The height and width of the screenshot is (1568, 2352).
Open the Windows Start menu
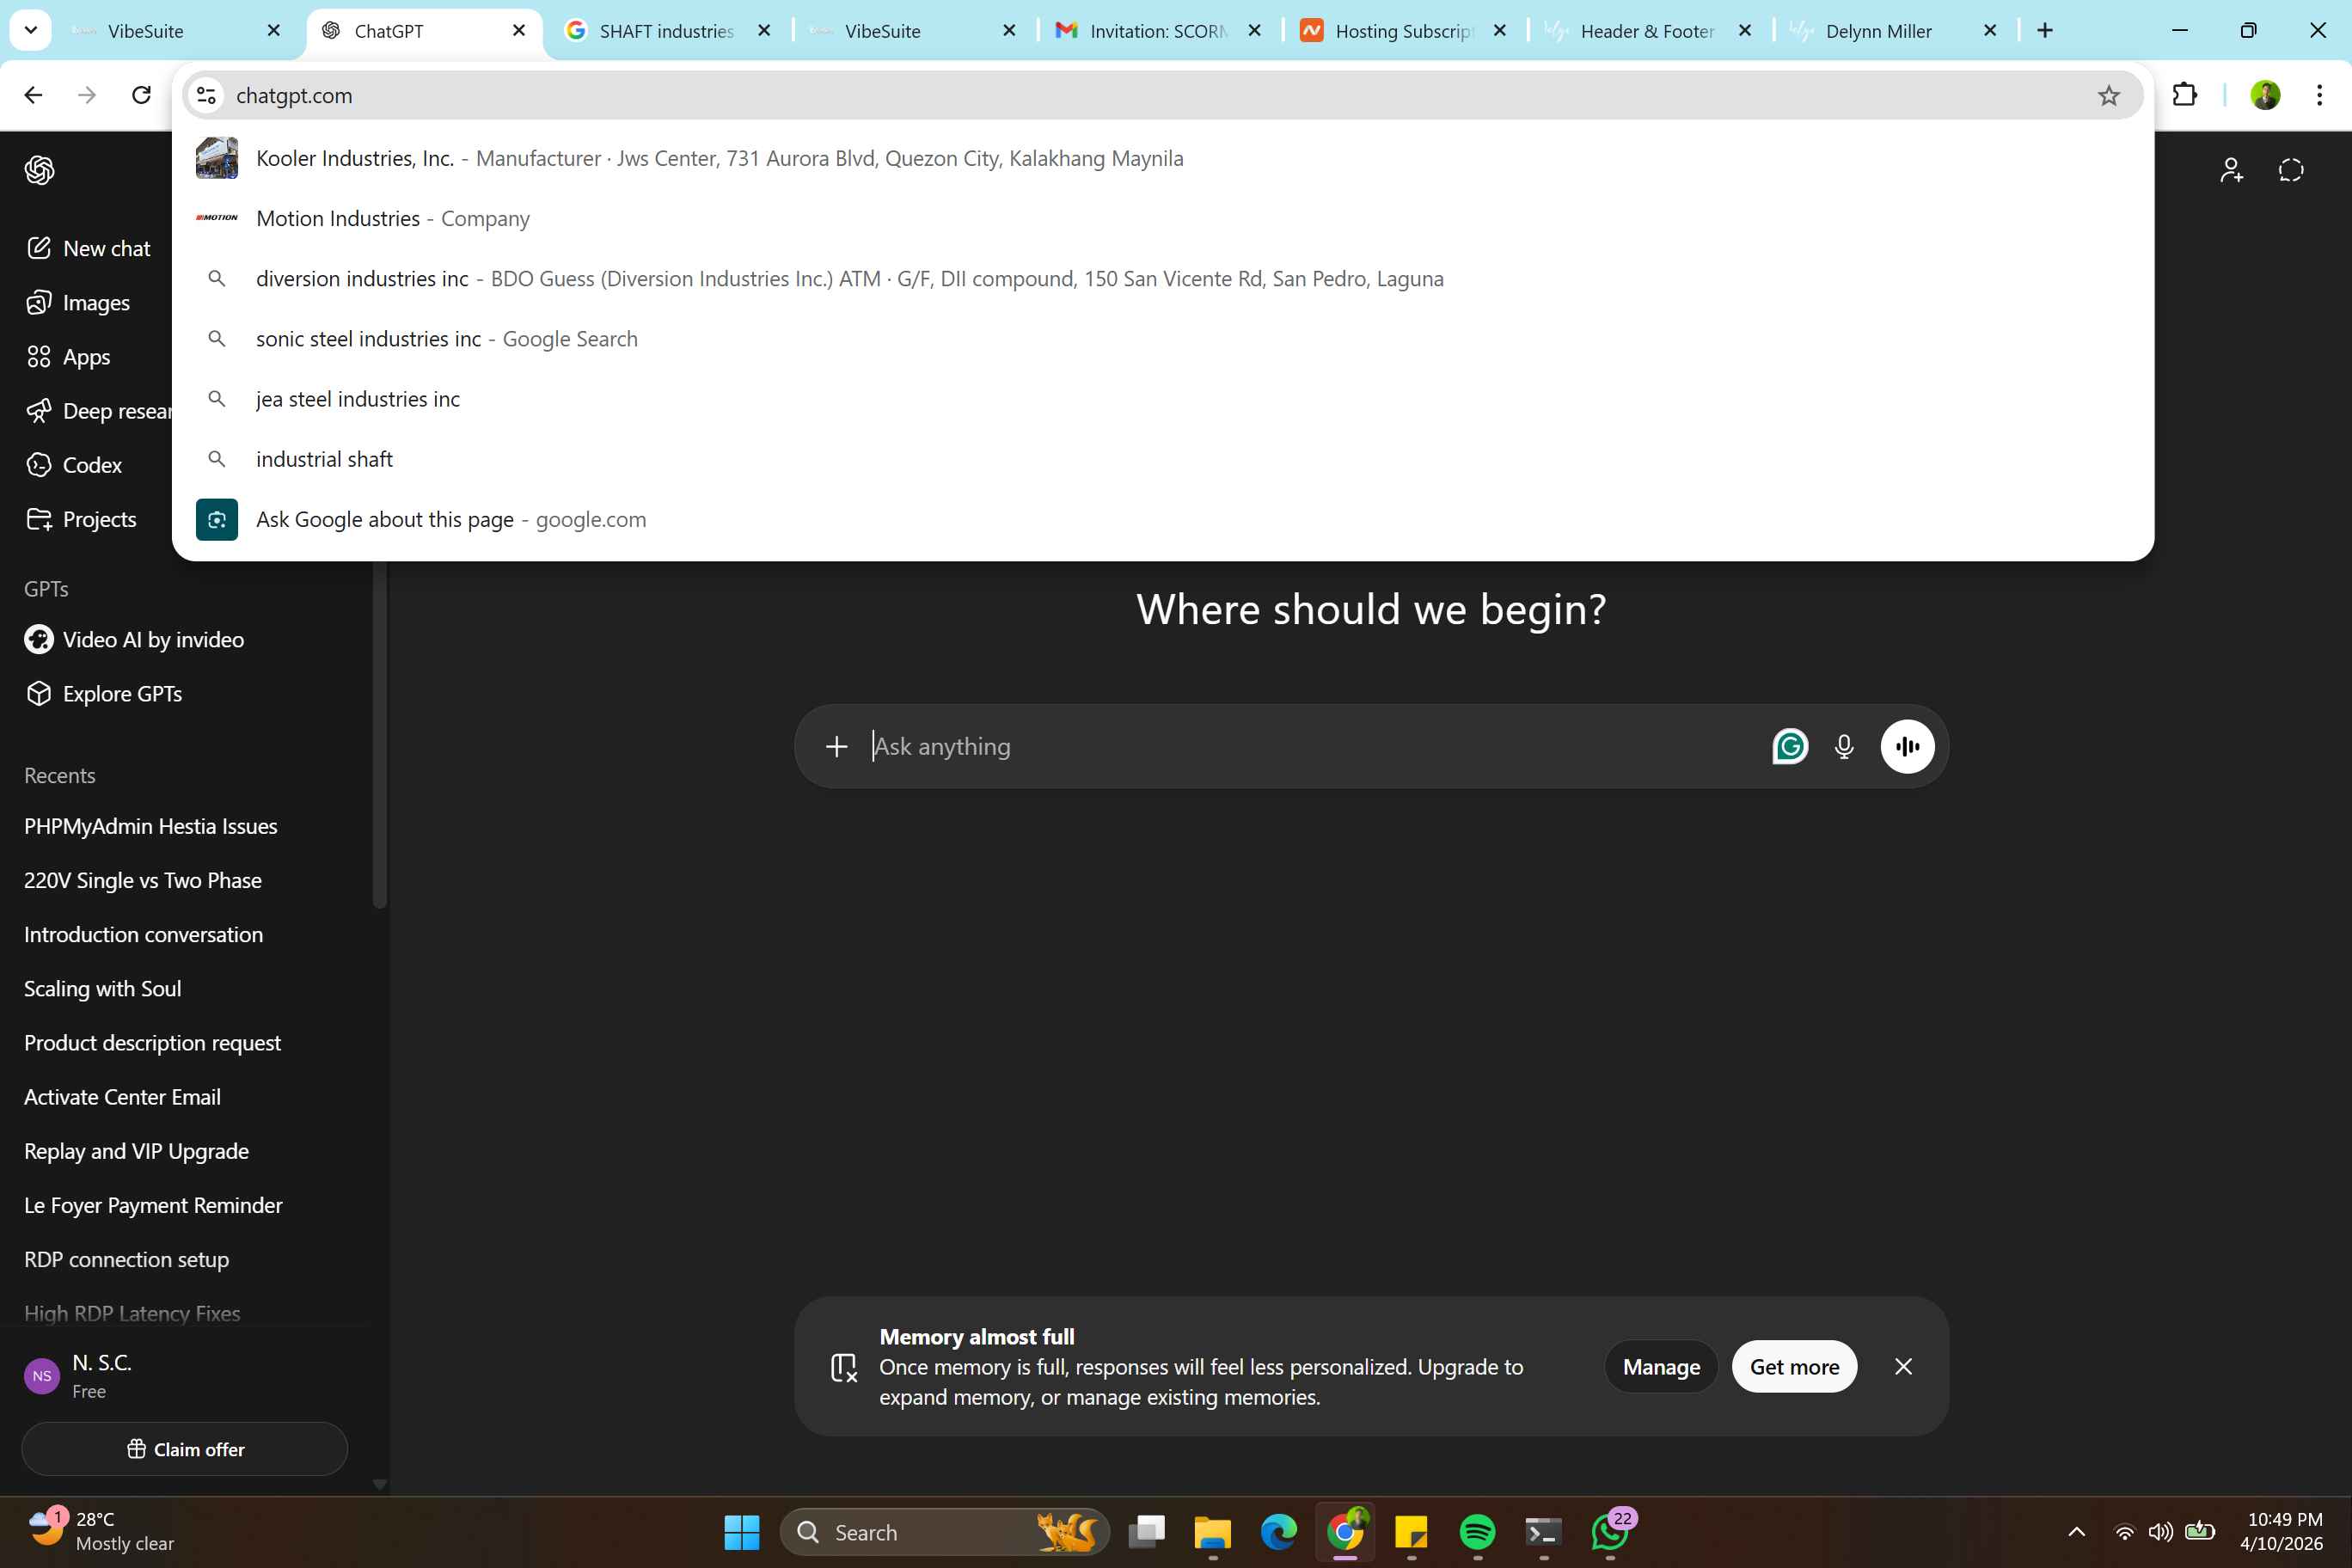(x=741, y=1532)
